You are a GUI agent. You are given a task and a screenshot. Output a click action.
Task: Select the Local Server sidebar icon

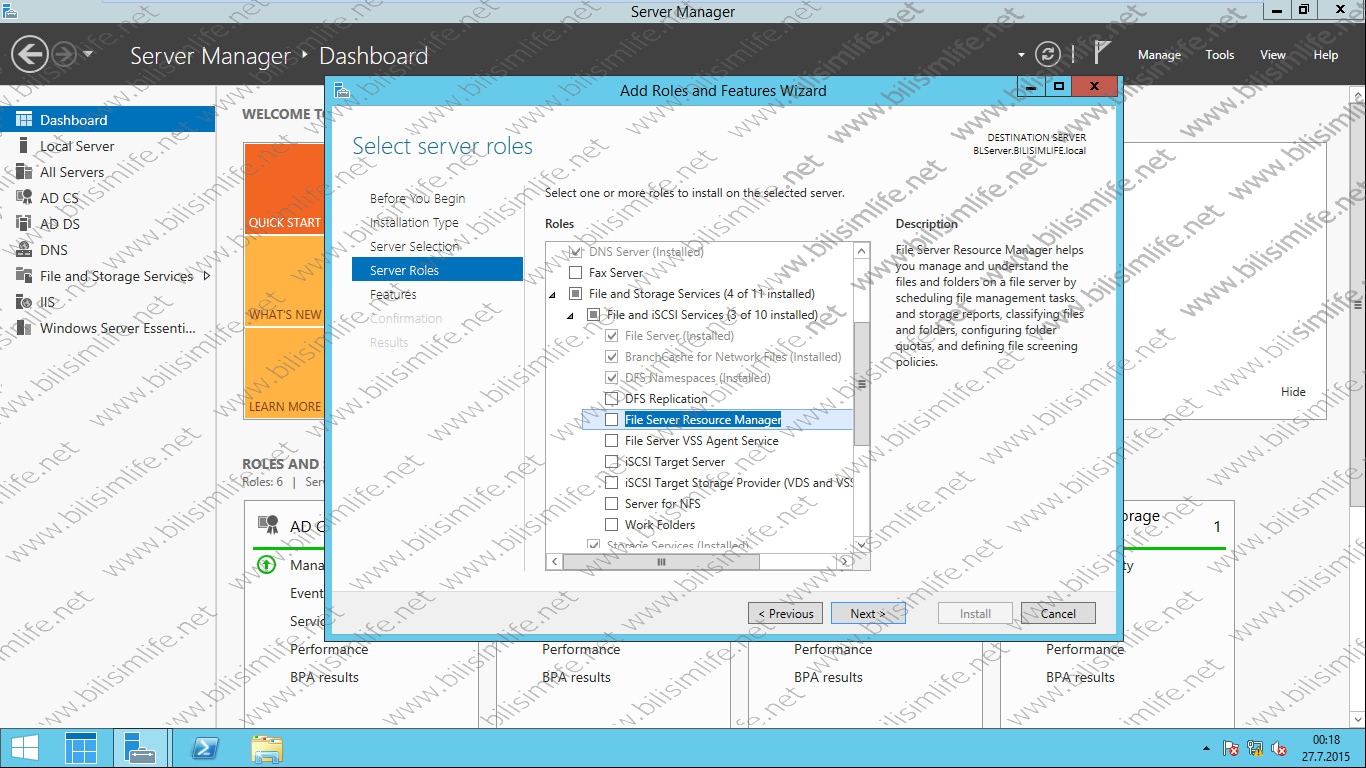pos(23,146)
